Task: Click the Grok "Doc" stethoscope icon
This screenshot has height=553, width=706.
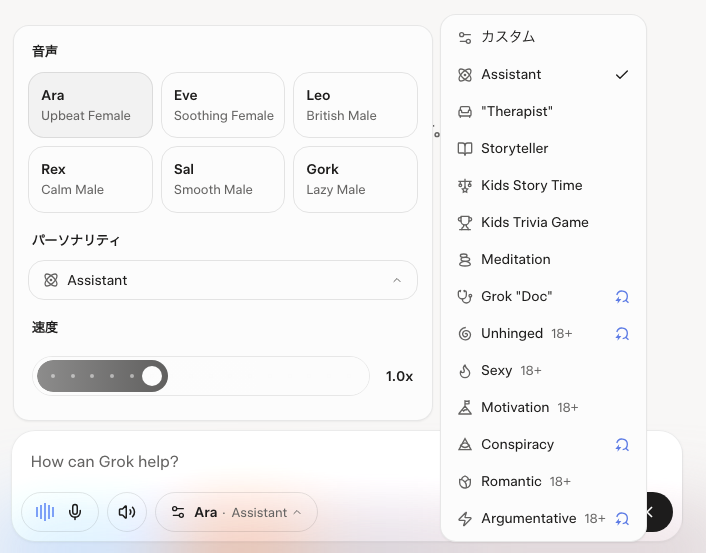Action: 464,296
